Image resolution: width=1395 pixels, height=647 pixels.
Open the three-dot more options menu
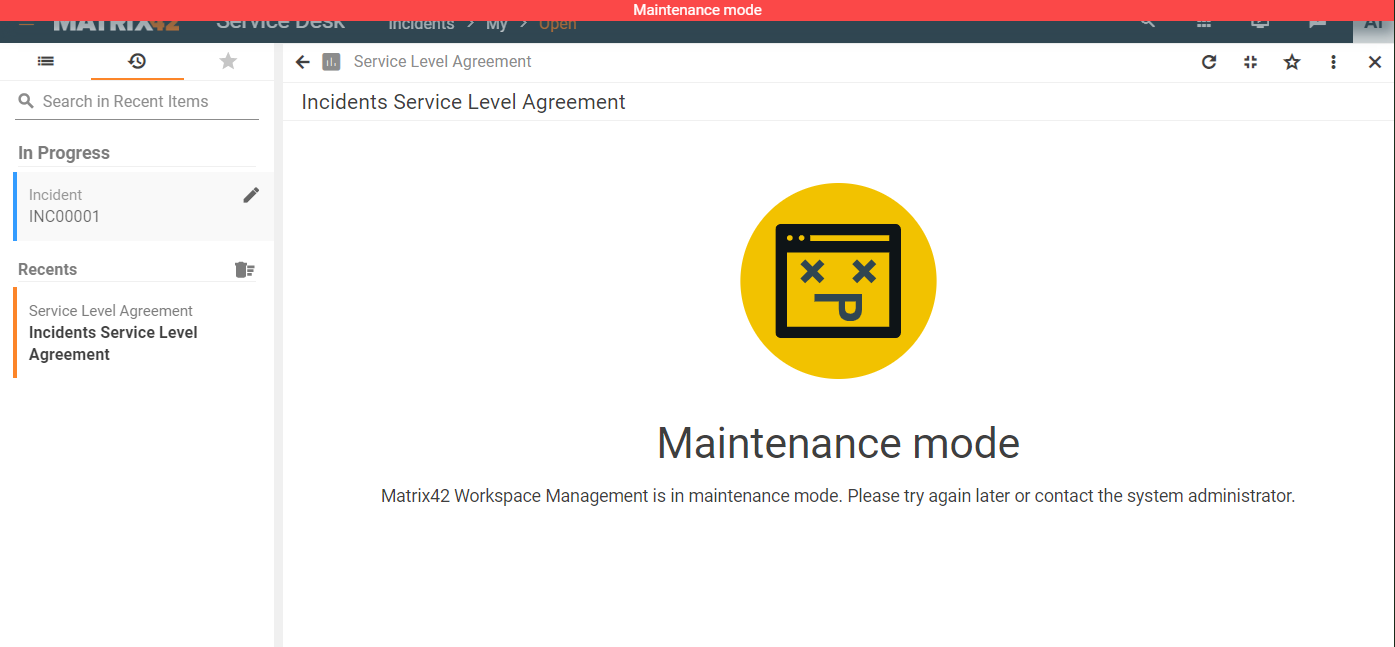[1333, 62]
